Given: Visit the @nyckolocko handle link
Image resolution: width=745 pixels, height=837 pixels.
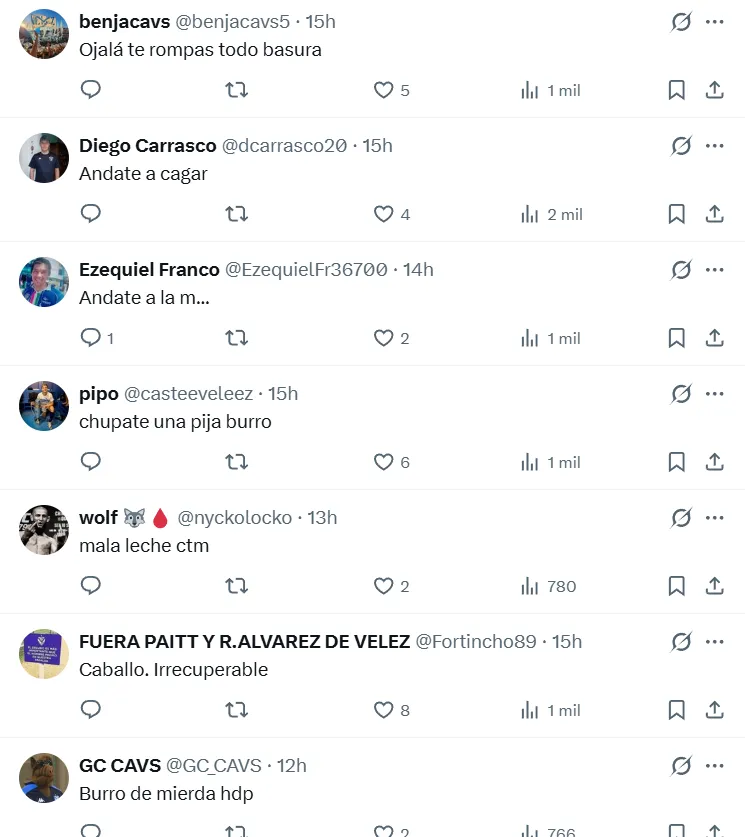Looking at the screenshot, I should (235, 518).
